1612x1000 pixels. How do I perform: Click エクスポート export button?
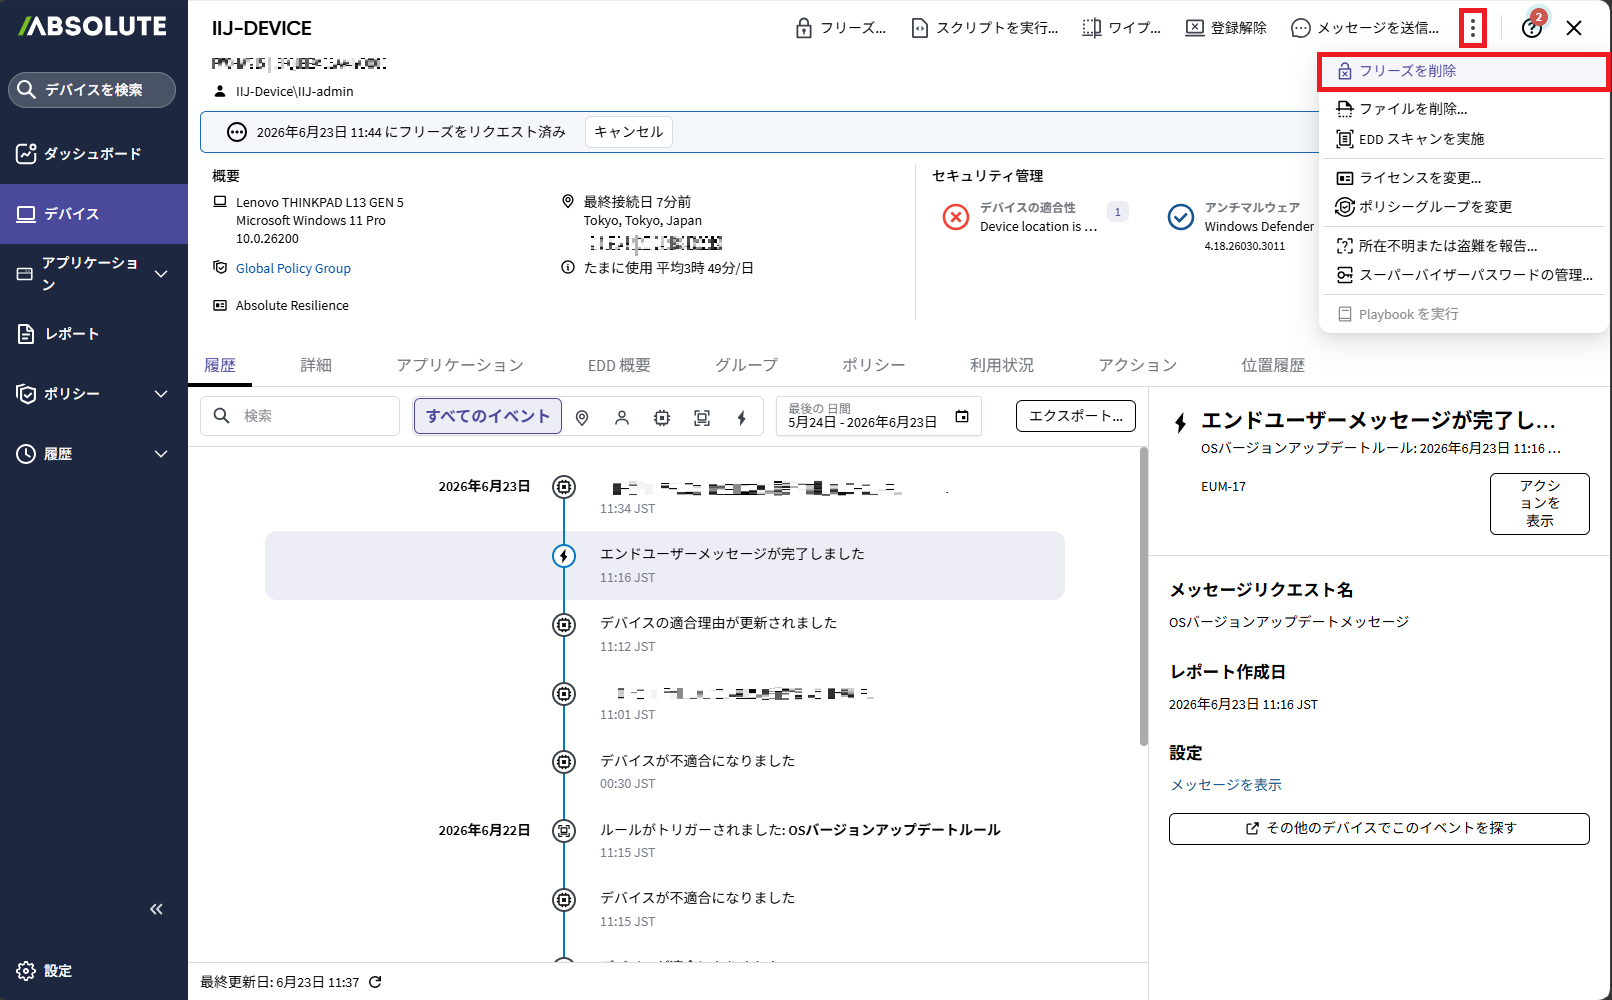point(1076,416)
